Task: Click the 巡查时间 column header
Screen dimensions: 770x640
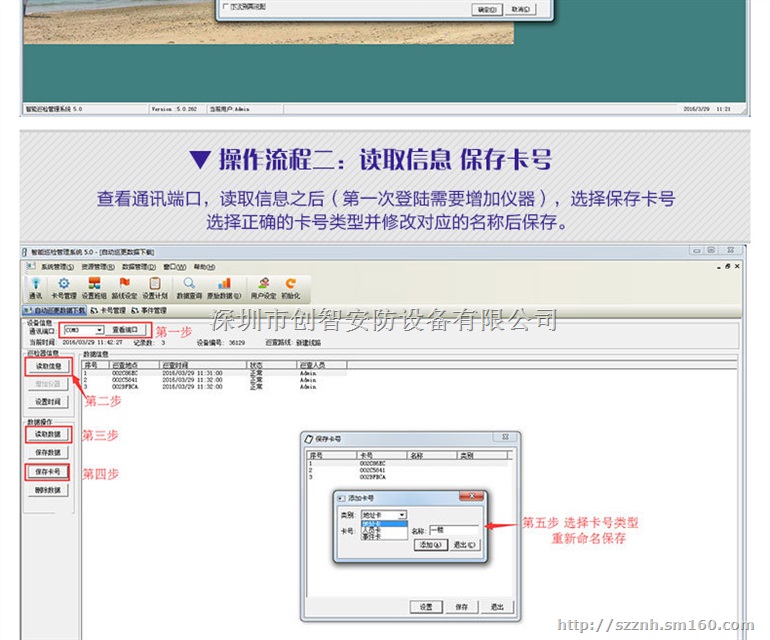Action: point(203,365)
